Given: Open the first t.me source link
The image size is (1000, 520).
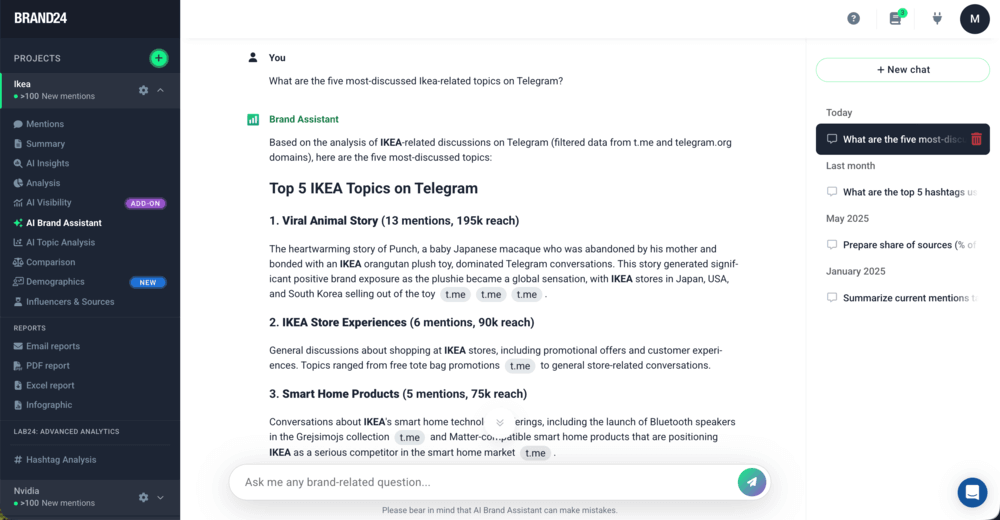Looking at the screenshot, I should 456,294.
